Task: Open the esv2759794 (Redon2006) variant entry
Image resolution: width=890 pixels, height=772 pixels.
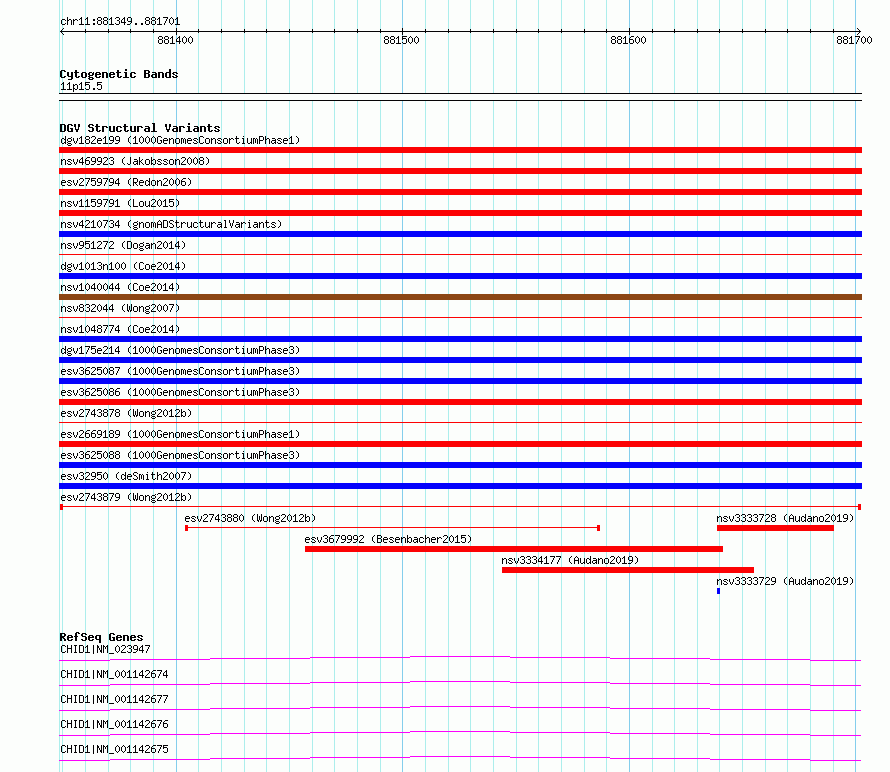Action: pyautogui.click(x=126, y=182)
